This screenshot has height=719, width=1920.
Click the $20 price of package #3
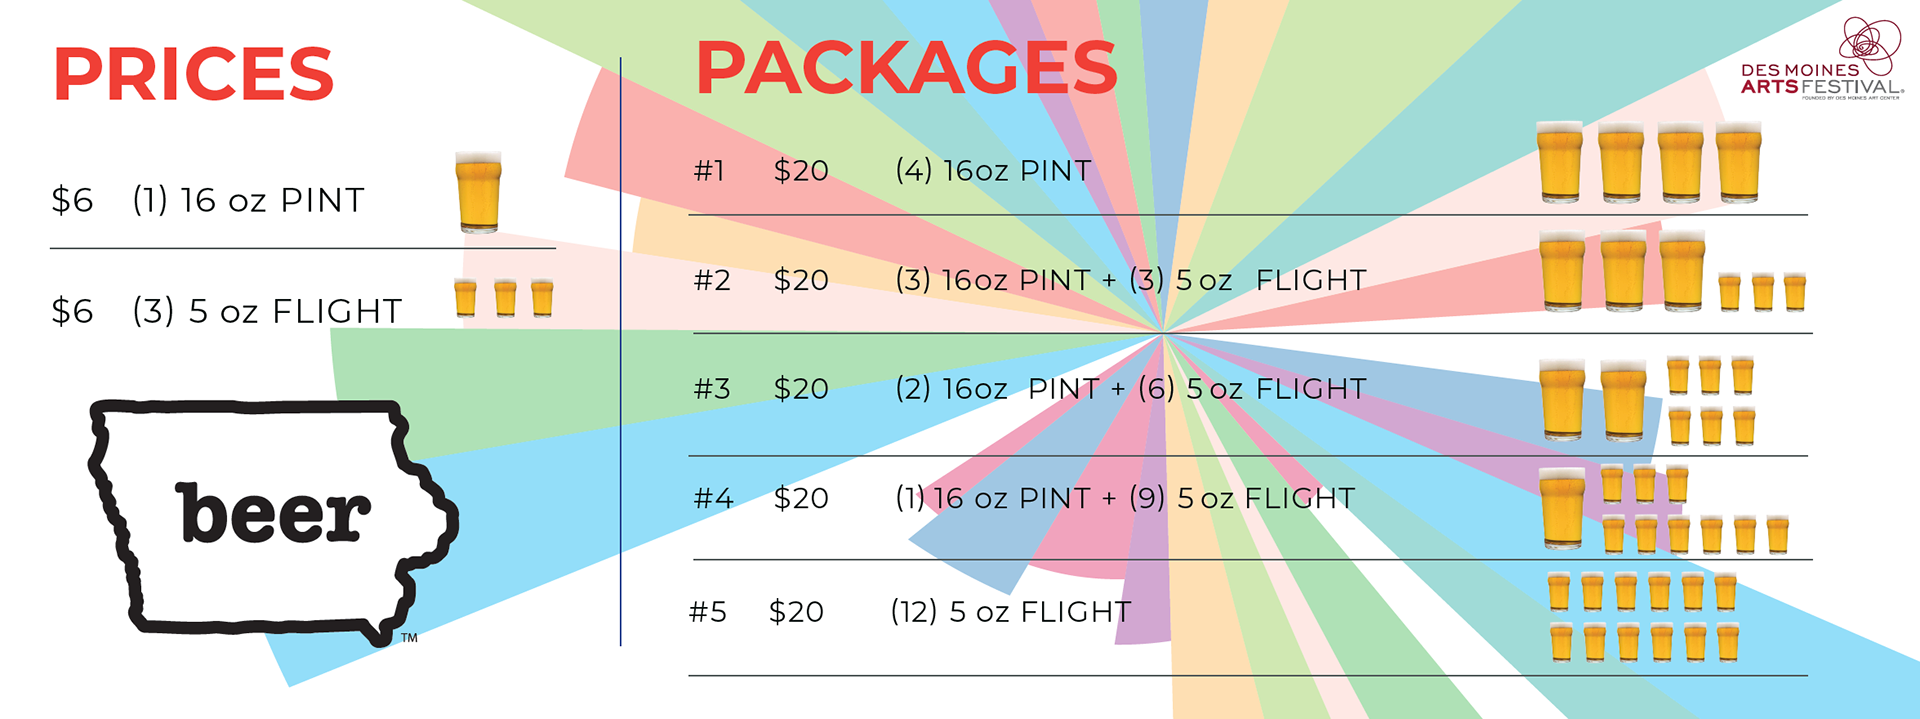(801, 389)
